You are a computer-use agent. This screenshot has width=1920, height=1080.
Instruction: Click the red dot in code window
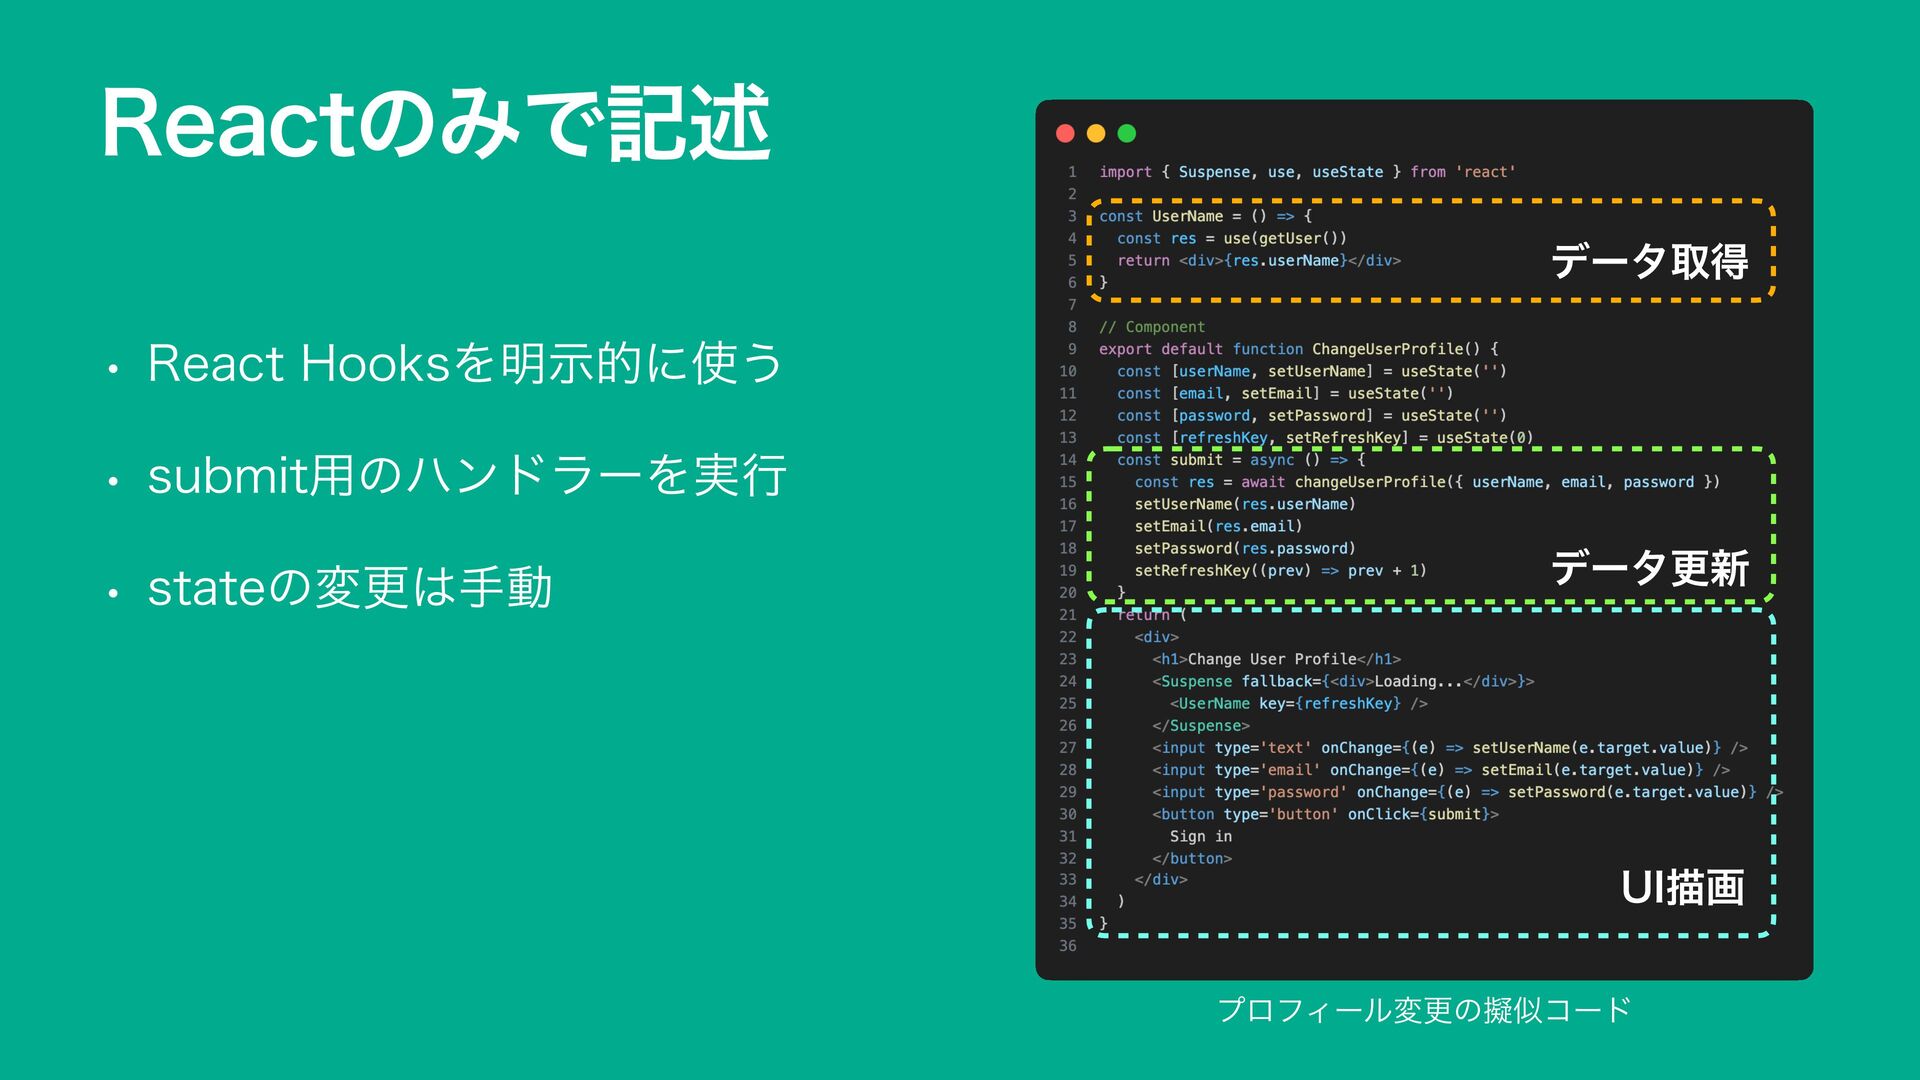pos(1065,133)
